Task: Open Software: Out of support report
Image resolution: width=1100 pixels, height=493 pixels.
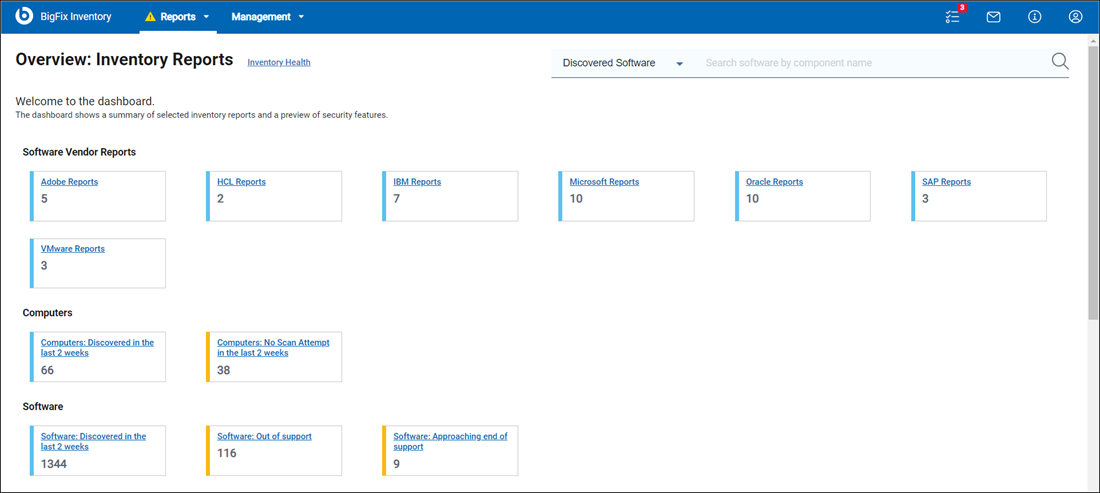Action: pyautogui.click(x=264, y=437)
